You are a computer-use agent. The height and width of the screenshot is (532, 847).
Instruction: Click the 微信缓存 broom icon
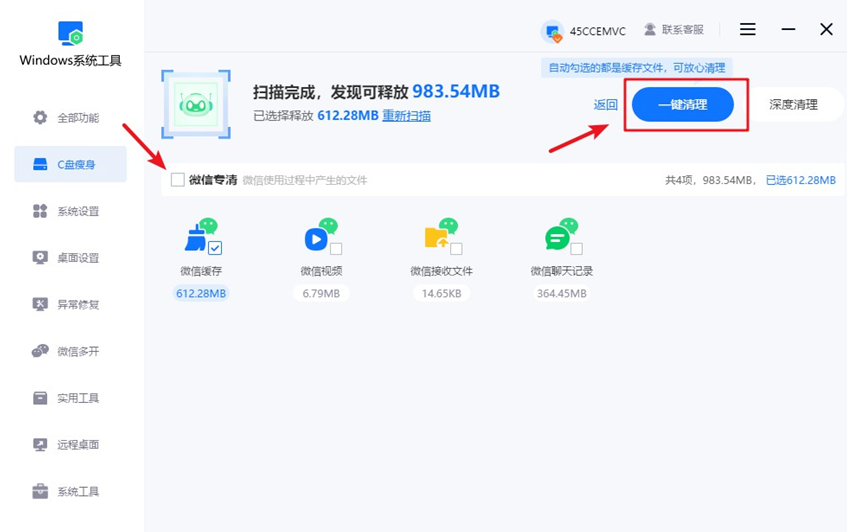197,237
